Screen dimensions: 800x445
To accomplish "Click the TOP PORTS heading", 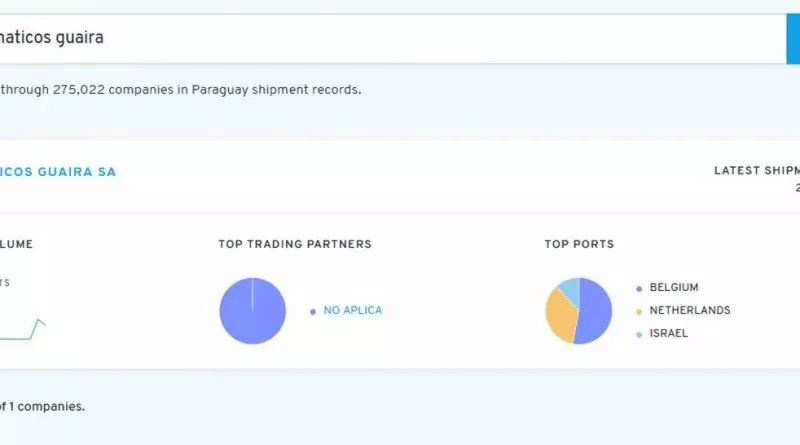I will (579, 244).
